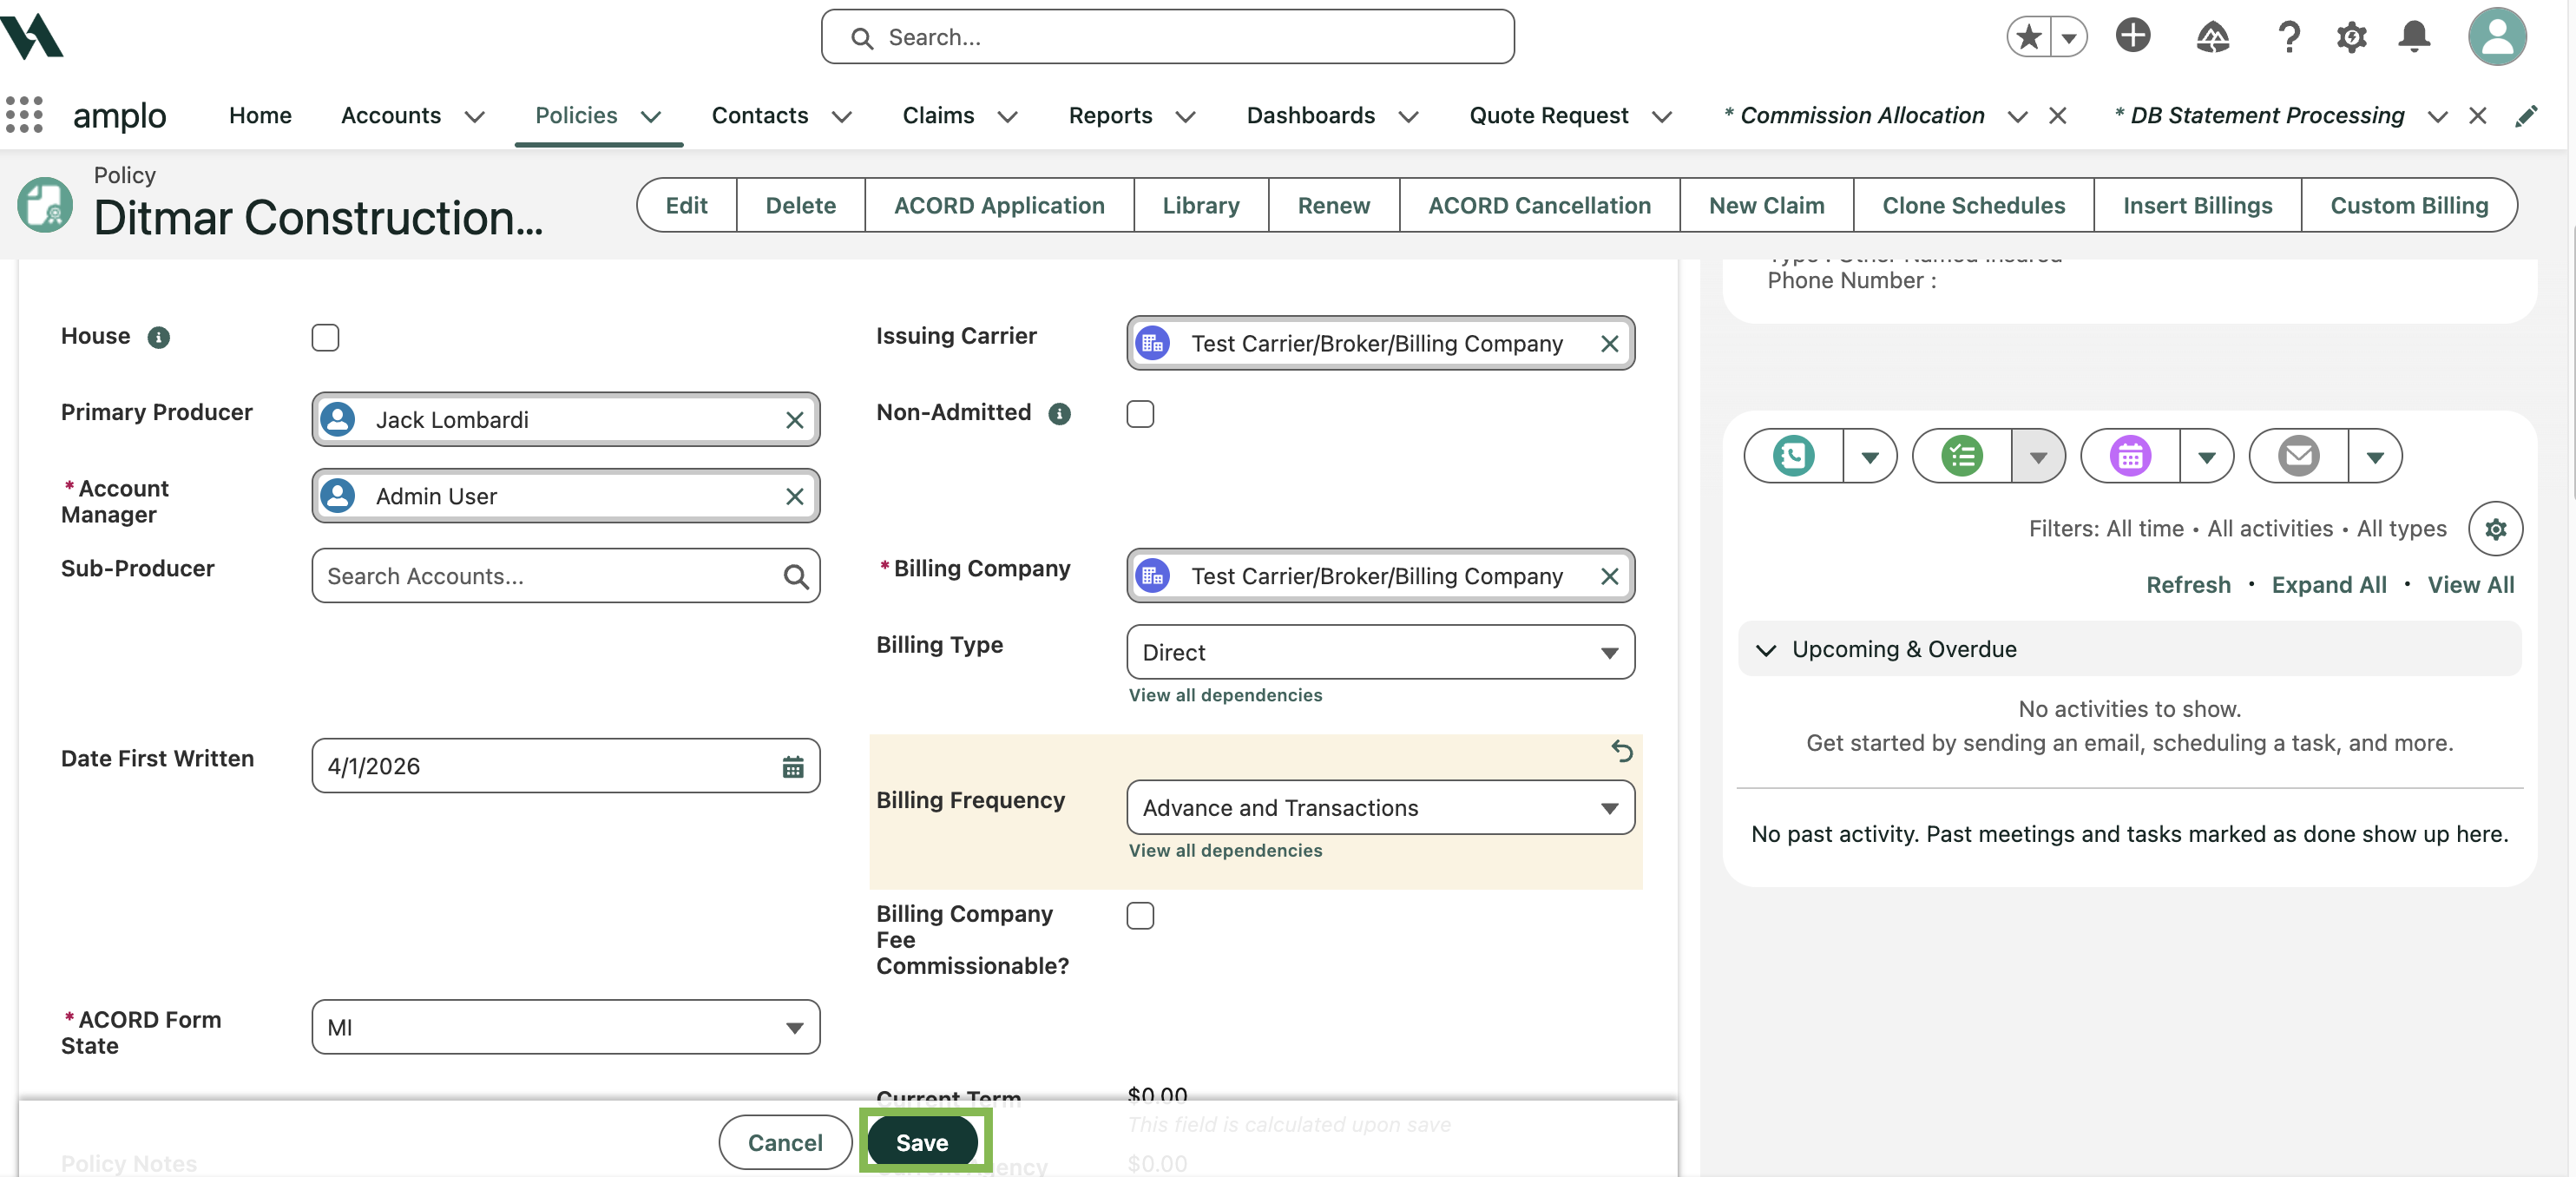Open the Billing Type dropdown
The image size is (2576, 1177).
(1380, 653)
